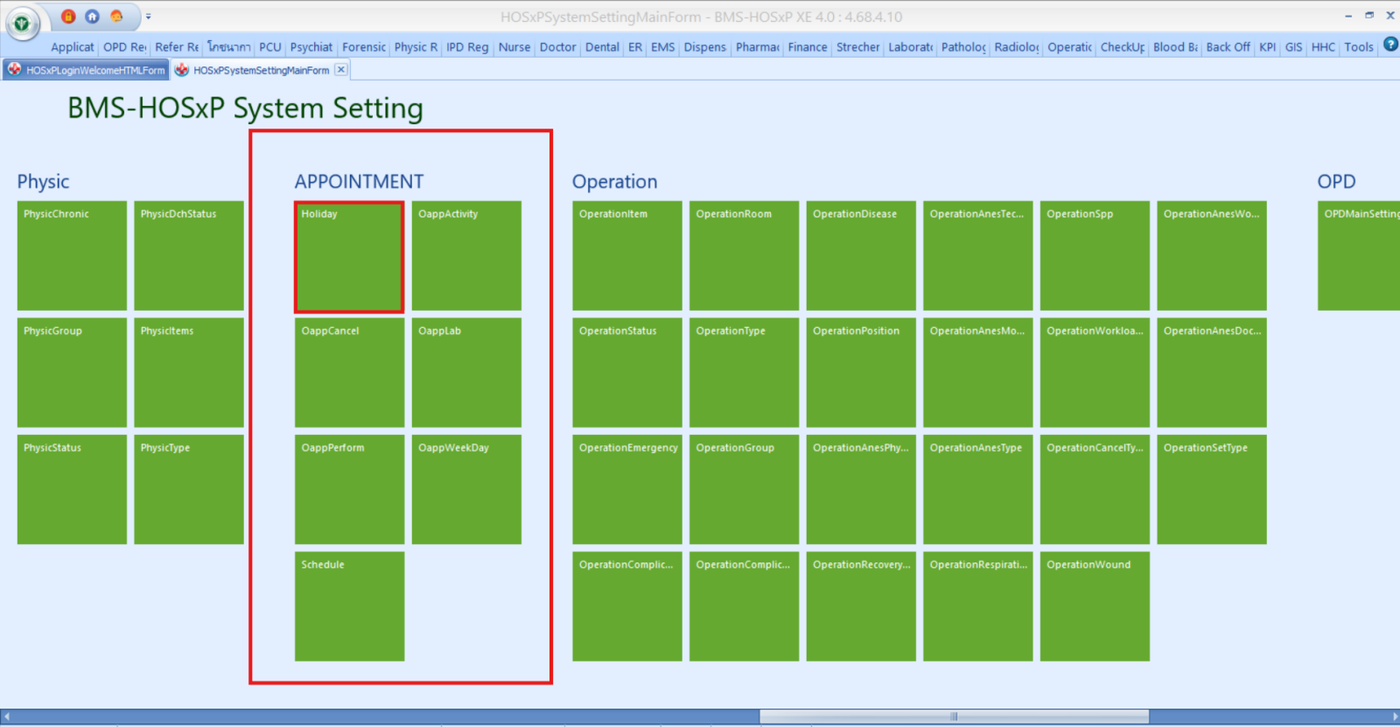
Task: Open the OperationItem tile
Action: pos(627,256)
